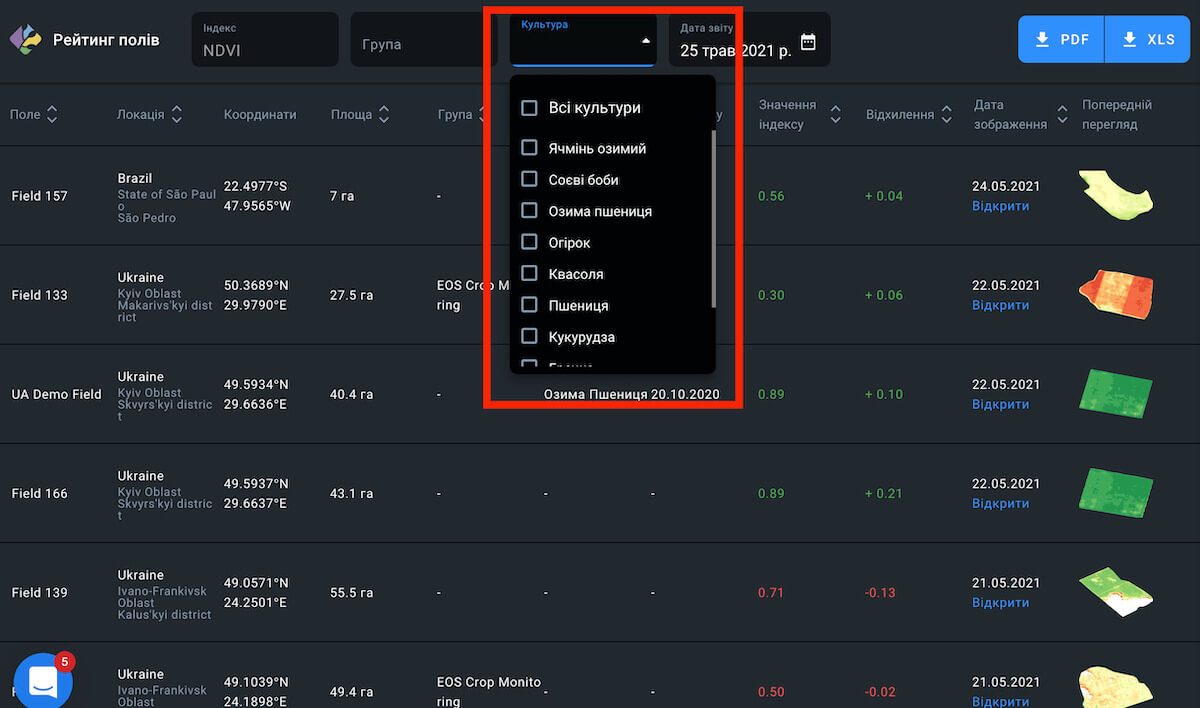
Task: Sort by Дата зображення column arrows
Action: point(1061,115)
